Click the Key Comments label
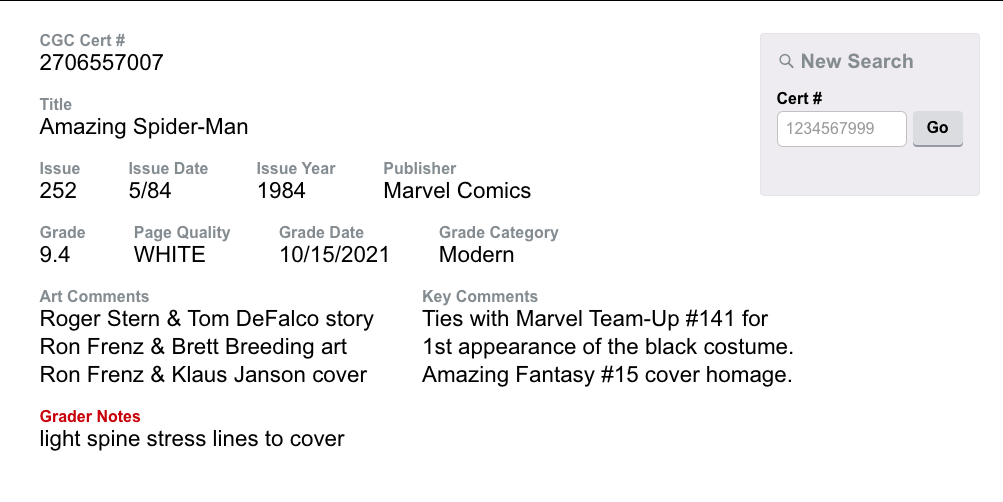Viewport: 1003px width, 502px height. coord(480,296)
